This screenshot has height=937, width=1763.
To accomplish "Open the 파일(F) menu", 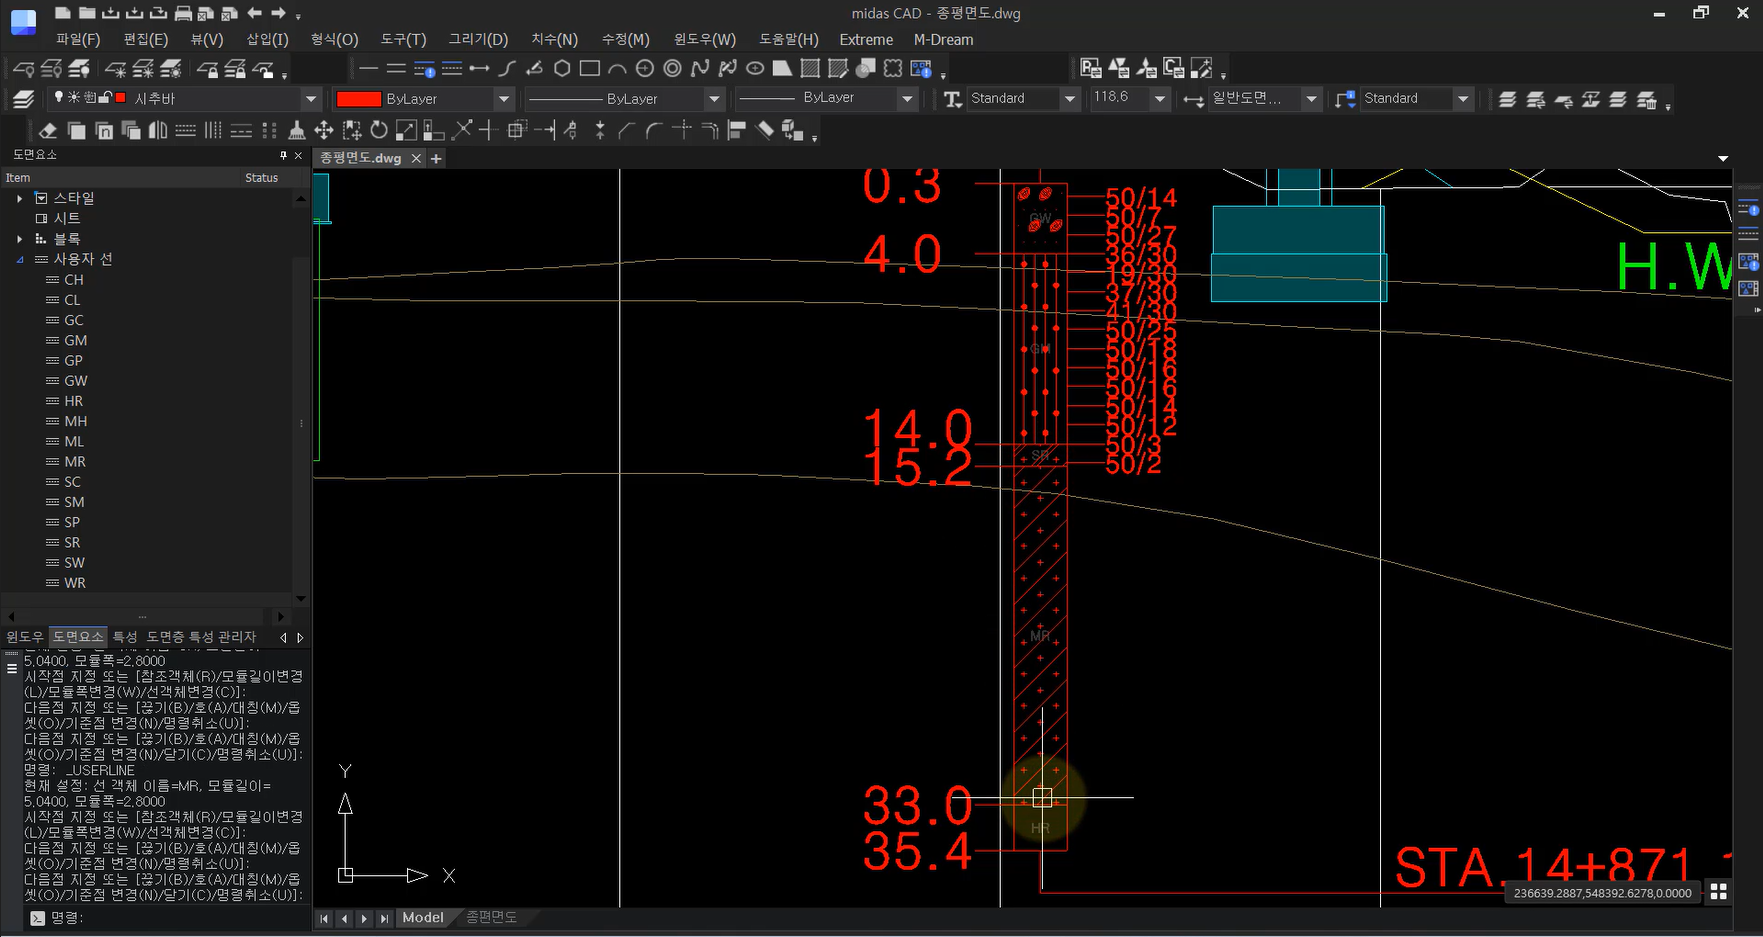I will coord(78,40).
